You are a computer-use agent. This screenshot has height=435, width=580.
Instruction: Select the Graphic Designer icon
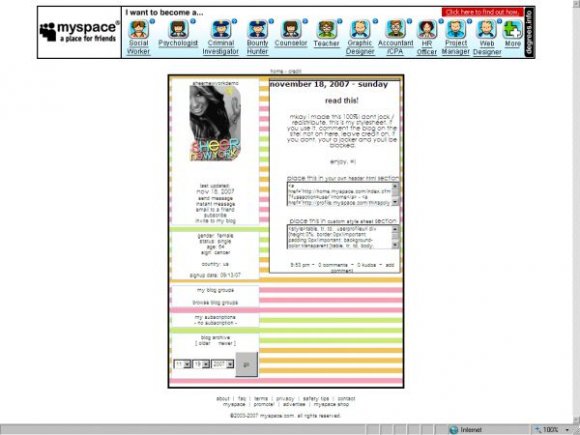[360, 29]
